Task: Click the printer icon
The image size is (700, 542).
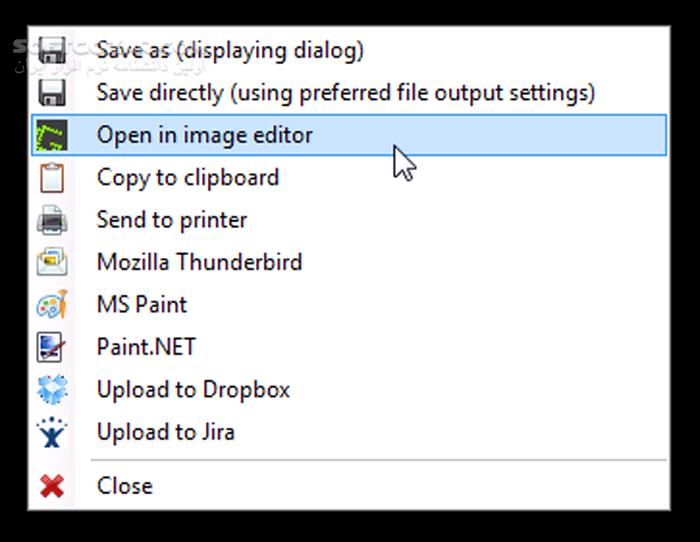Action: [52, 220]
